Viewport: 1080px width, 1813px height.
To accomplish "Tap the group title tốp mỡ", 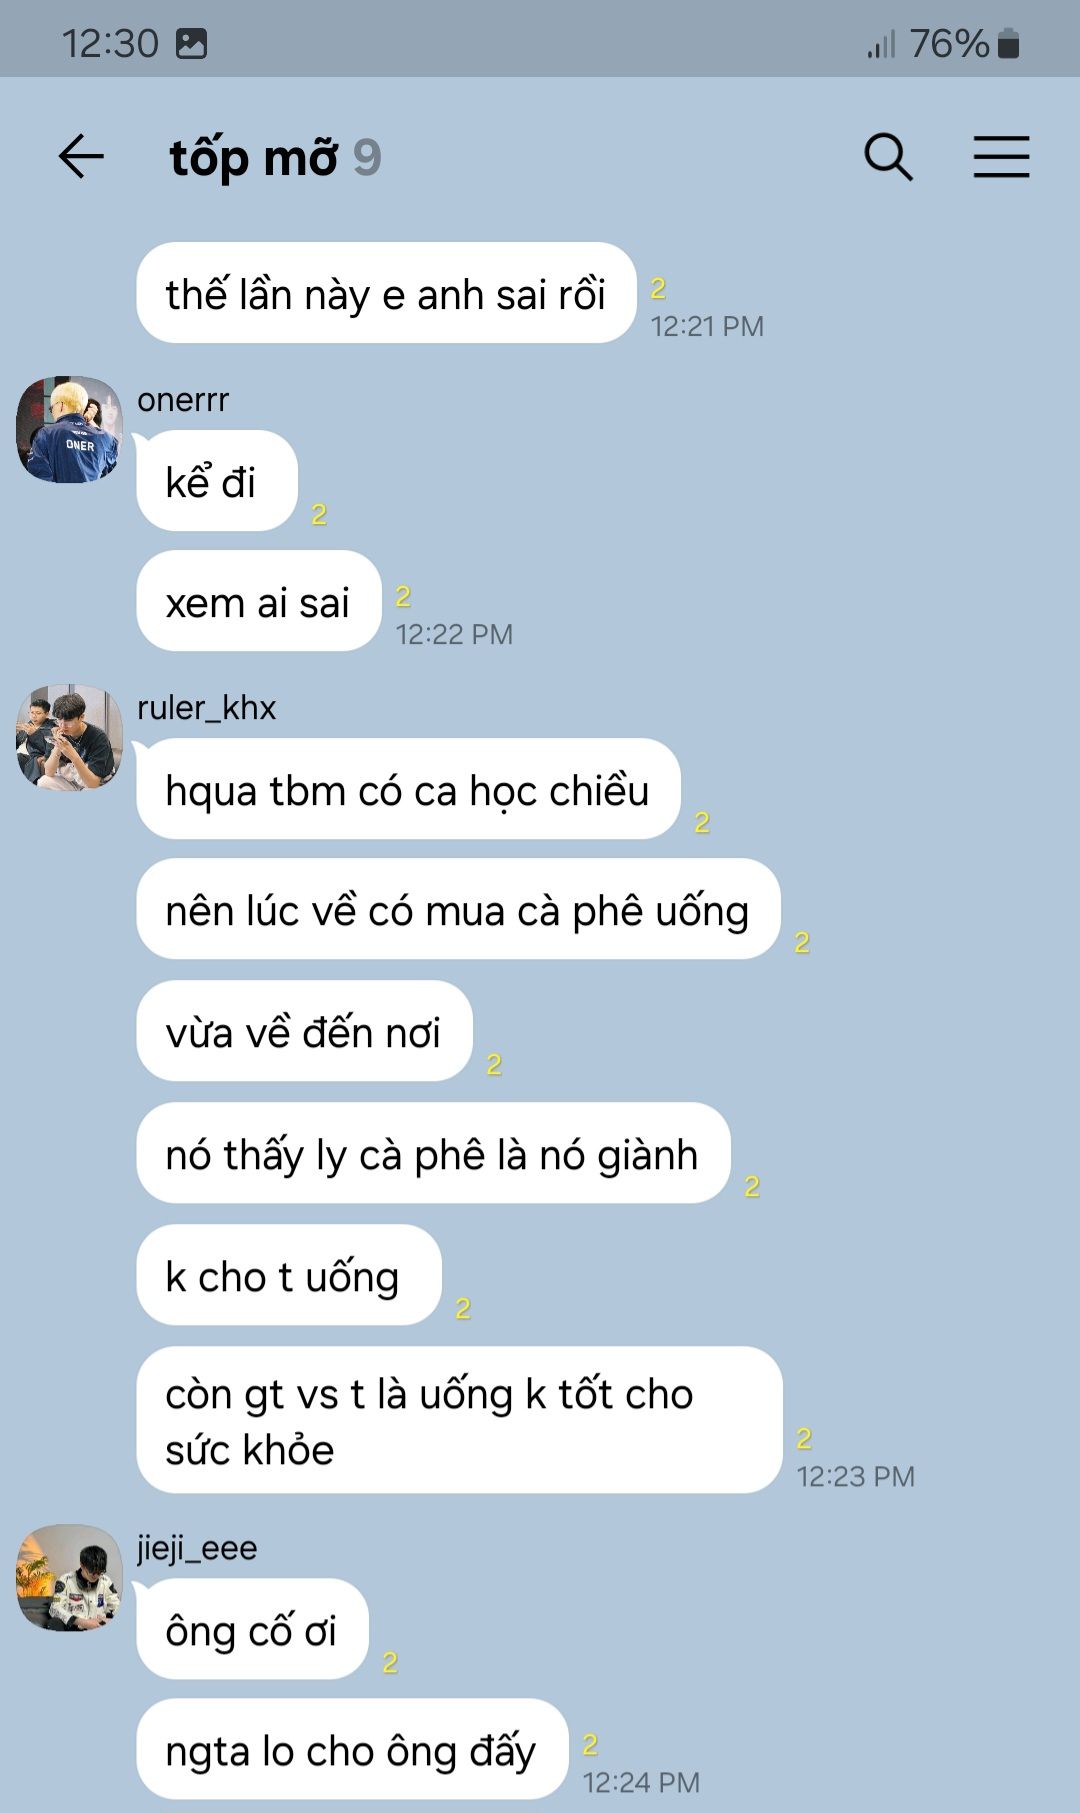I will (x=254, y=157).
